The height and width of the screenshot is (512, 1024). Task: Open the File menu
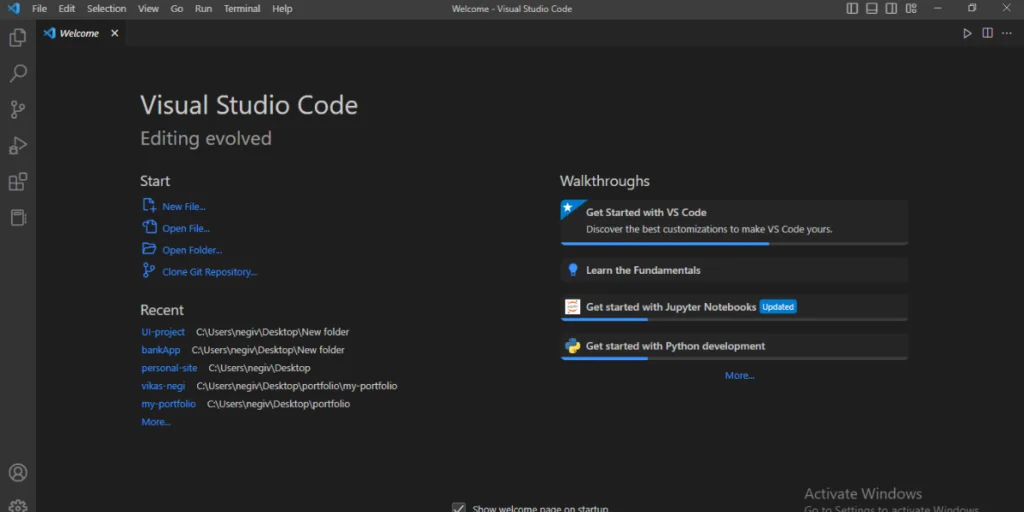tap(39, 8)
